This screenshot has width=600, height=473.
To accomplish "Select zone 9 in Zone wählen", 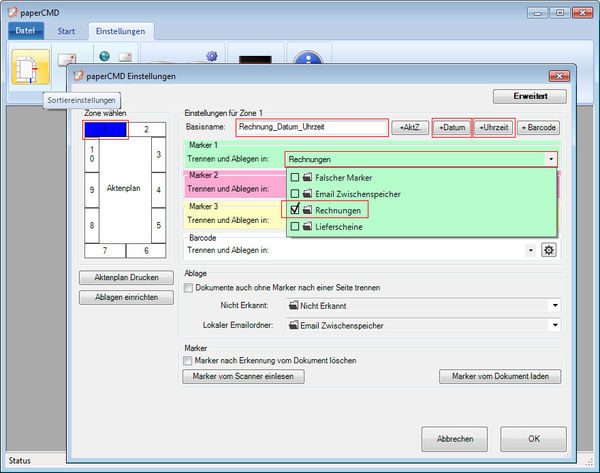I will (92, 190).
